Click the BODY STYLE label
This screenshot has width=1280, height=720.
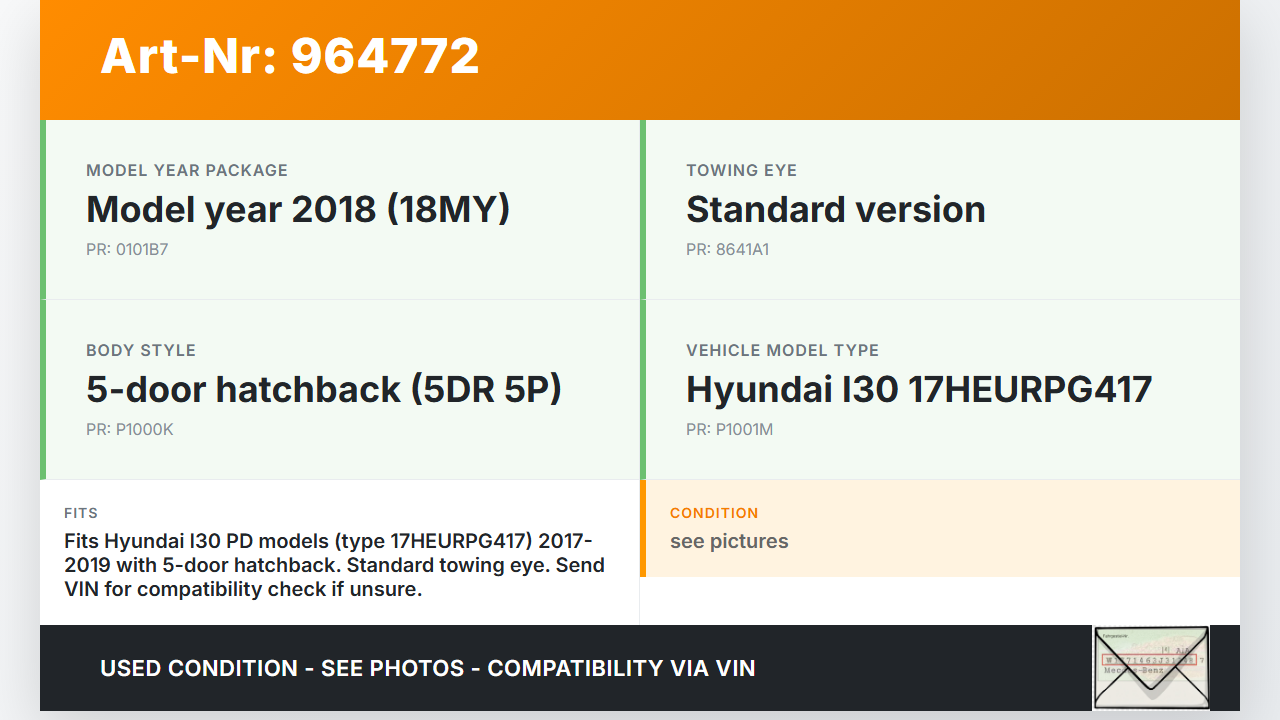point(141,350)
